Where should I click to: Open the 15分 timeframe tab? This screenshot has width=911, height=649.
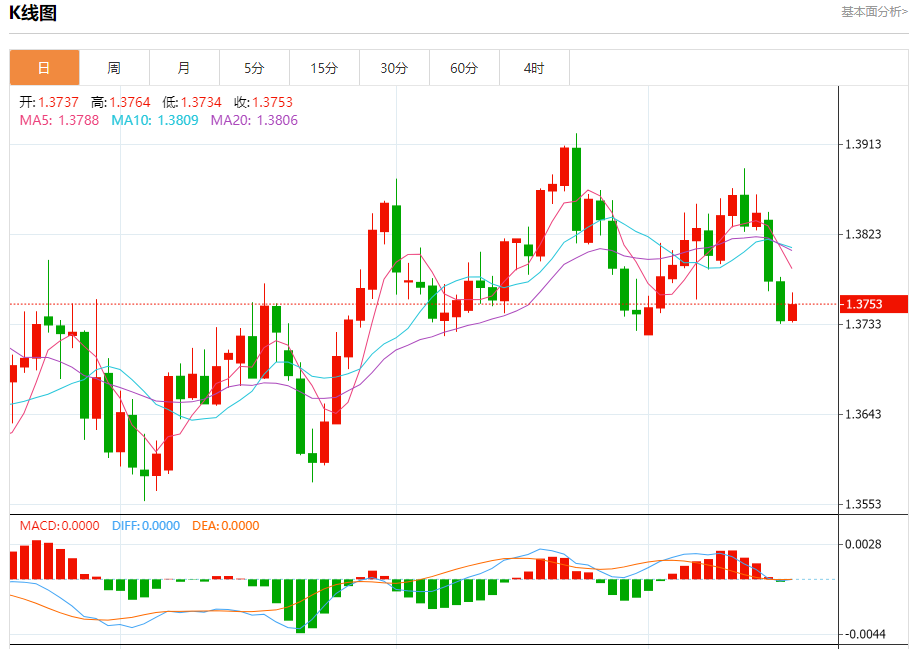click(x=324, y=68)
